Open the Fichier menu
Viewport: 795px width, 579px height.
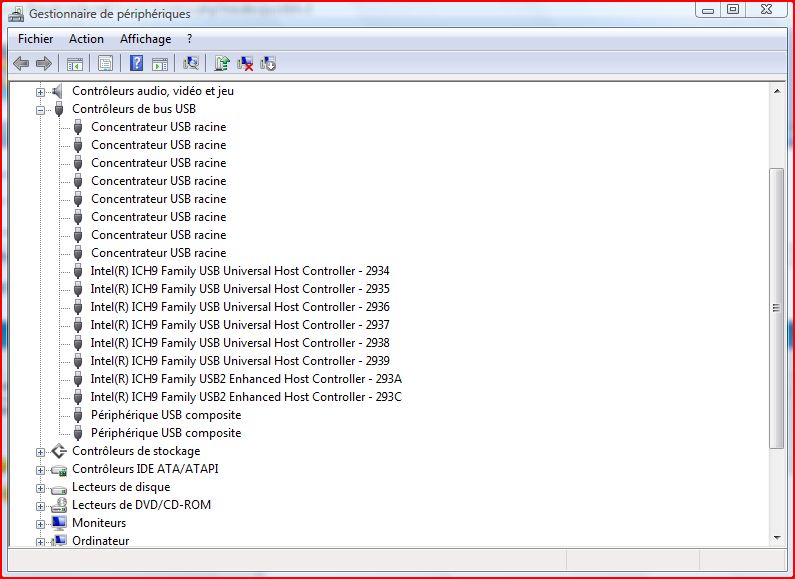pos(35,39)
